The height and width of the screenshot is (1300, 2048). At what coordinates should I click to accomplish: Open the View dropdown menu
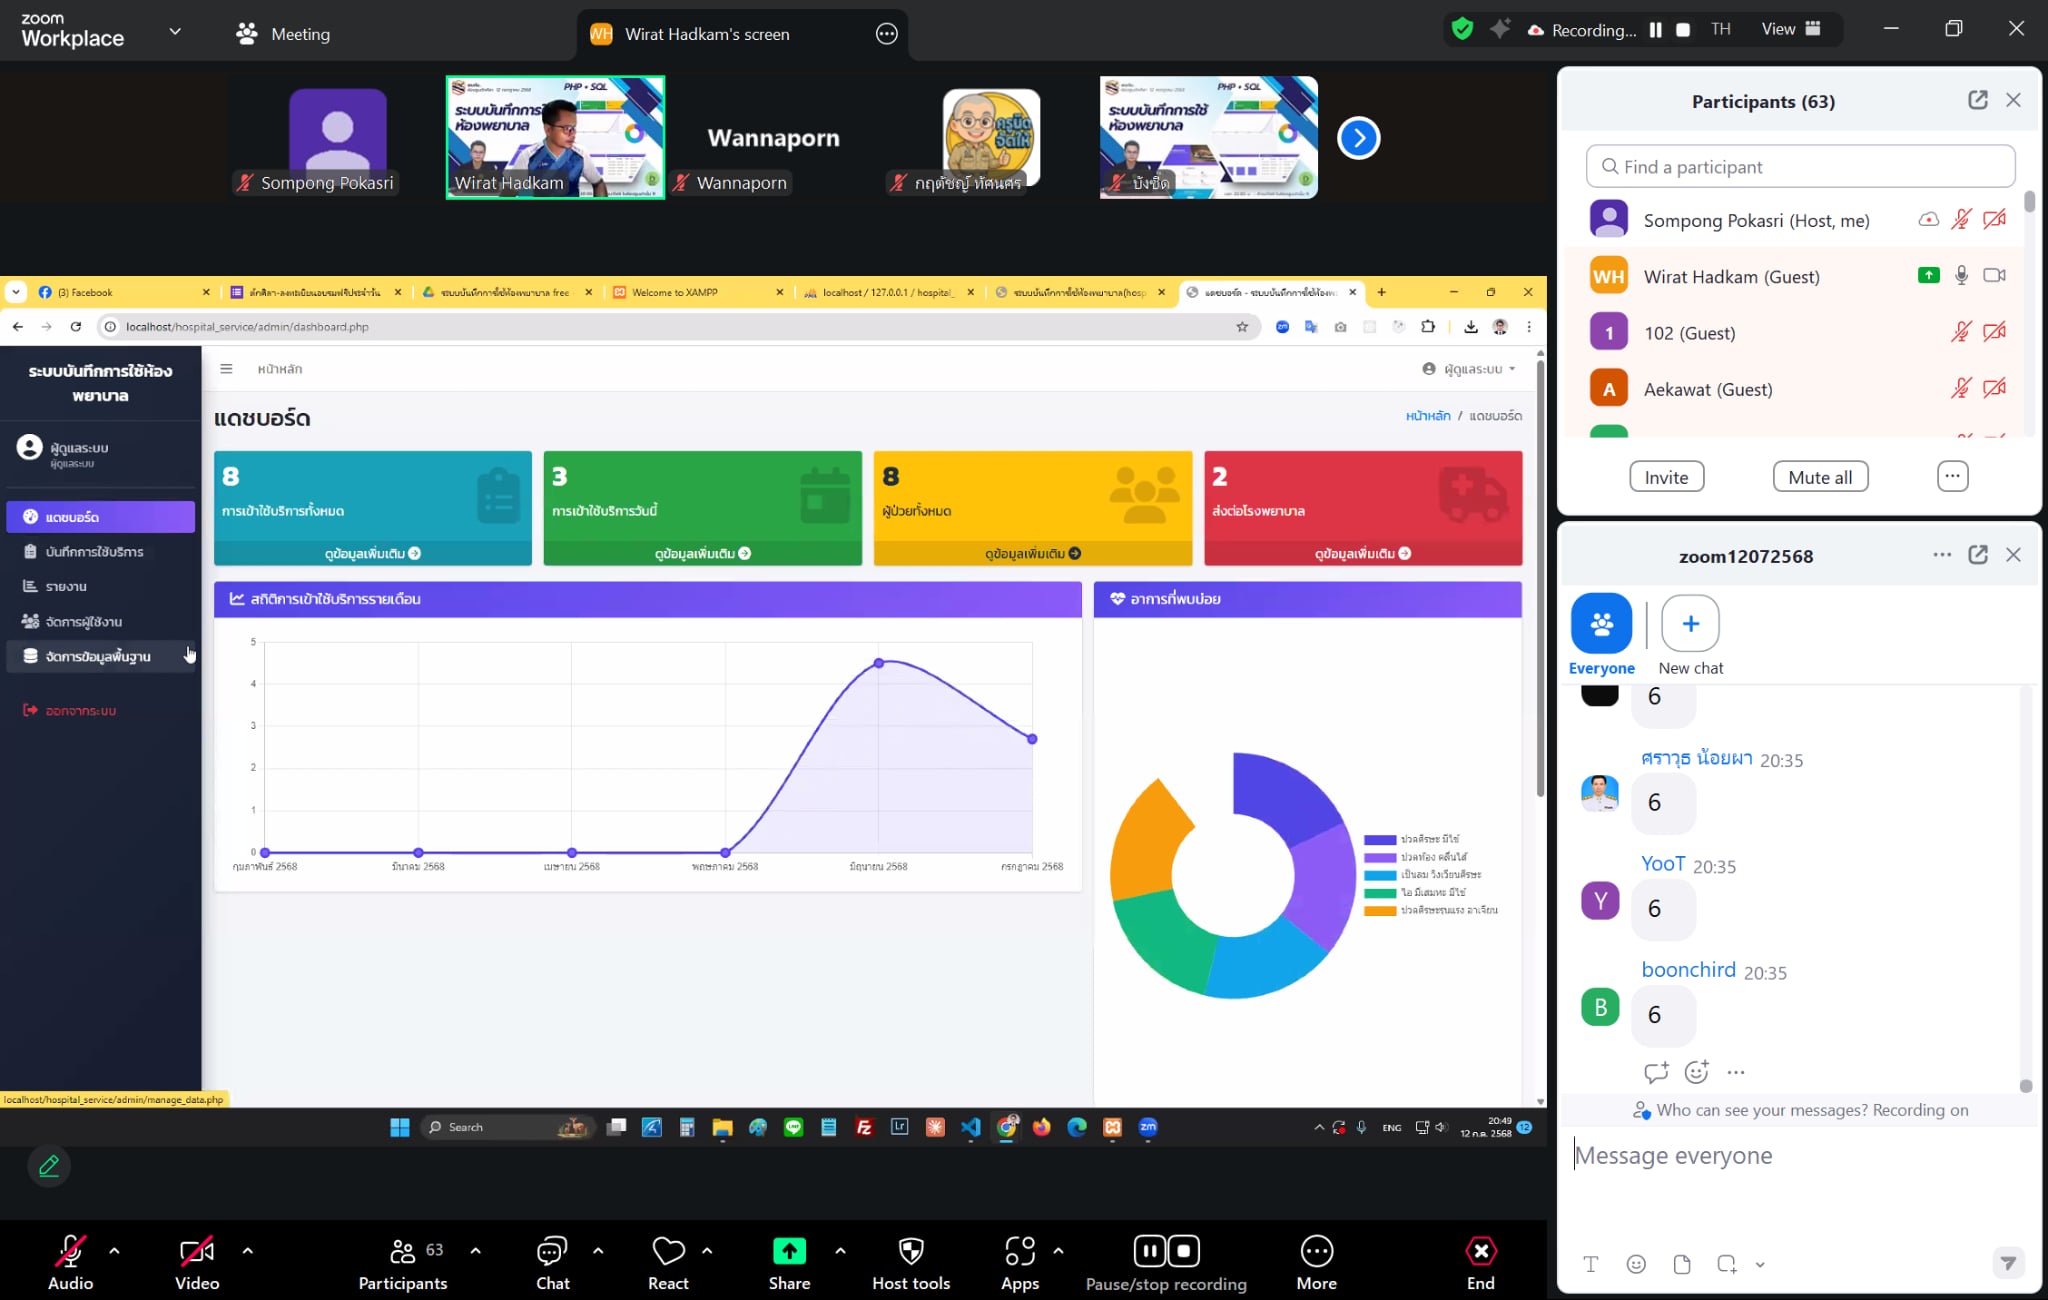point(1790,30)
